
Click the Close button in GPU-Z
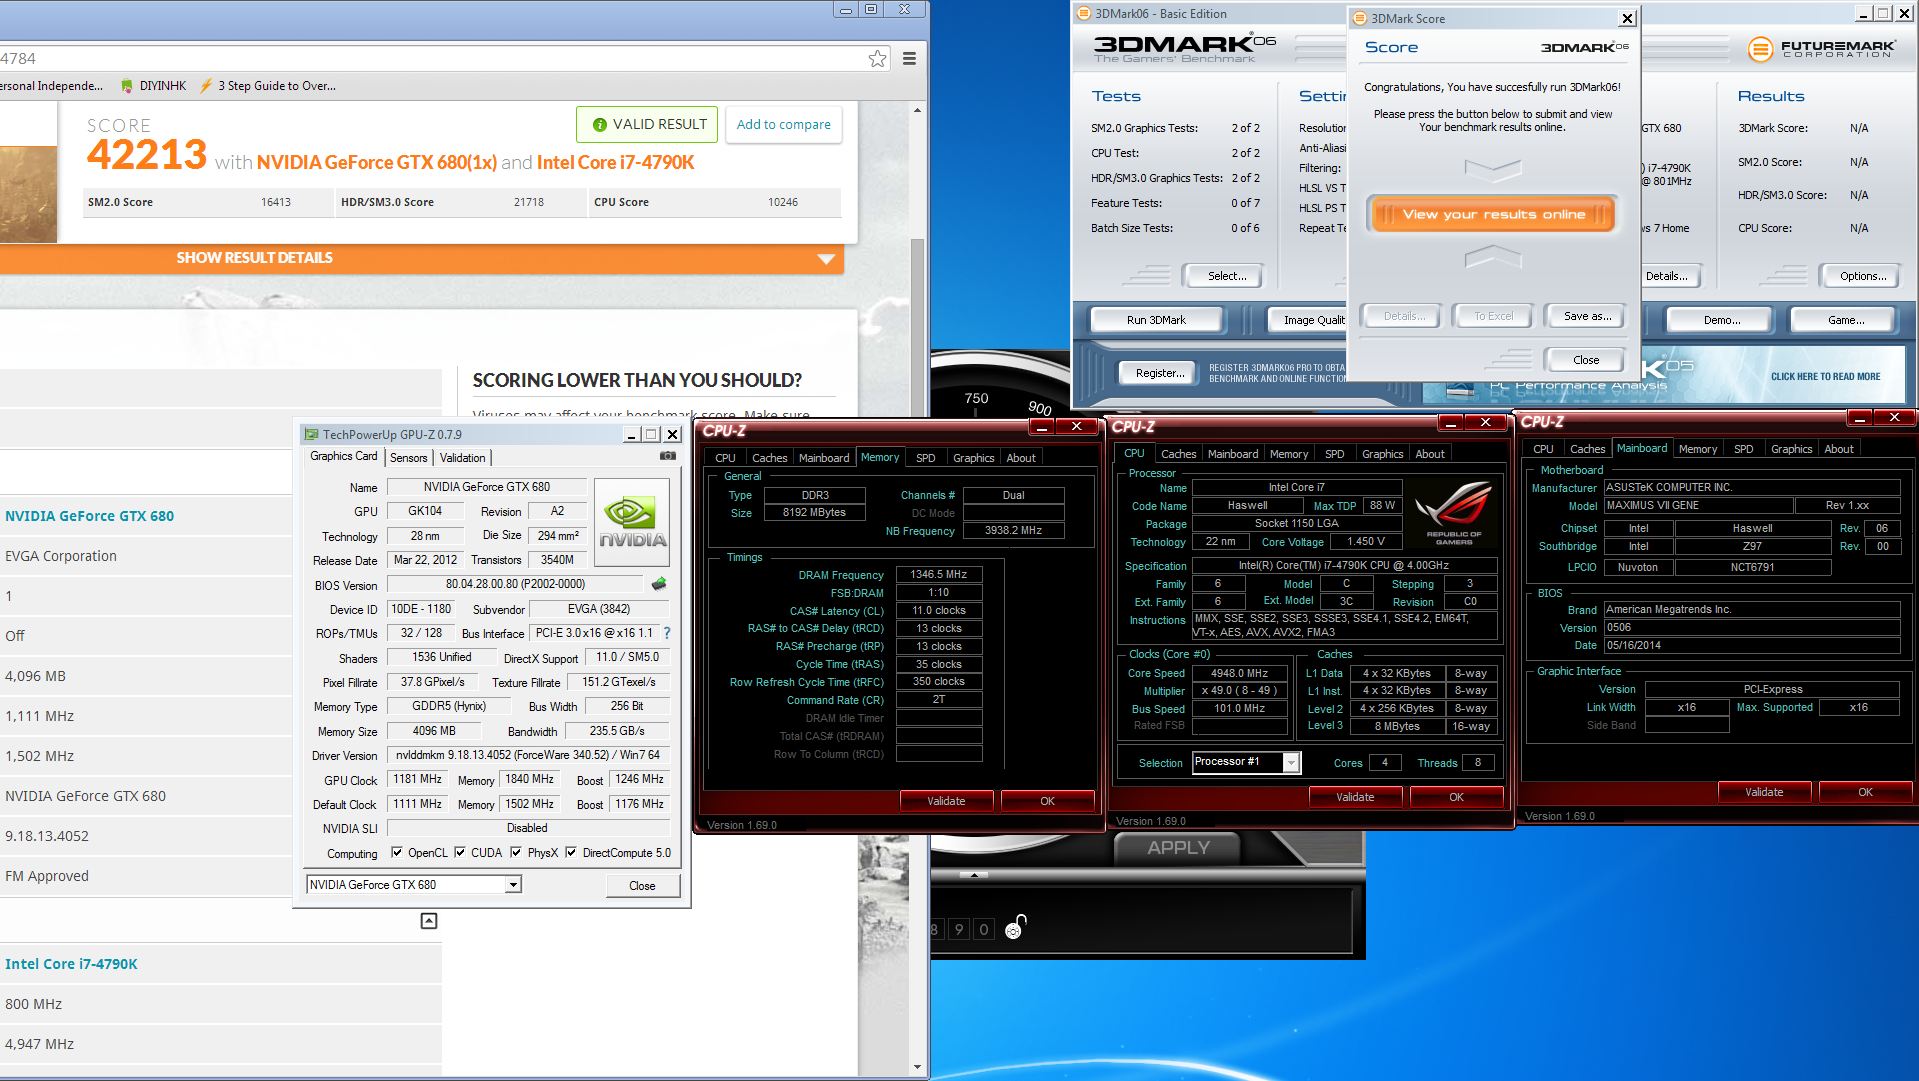(642, 886)
